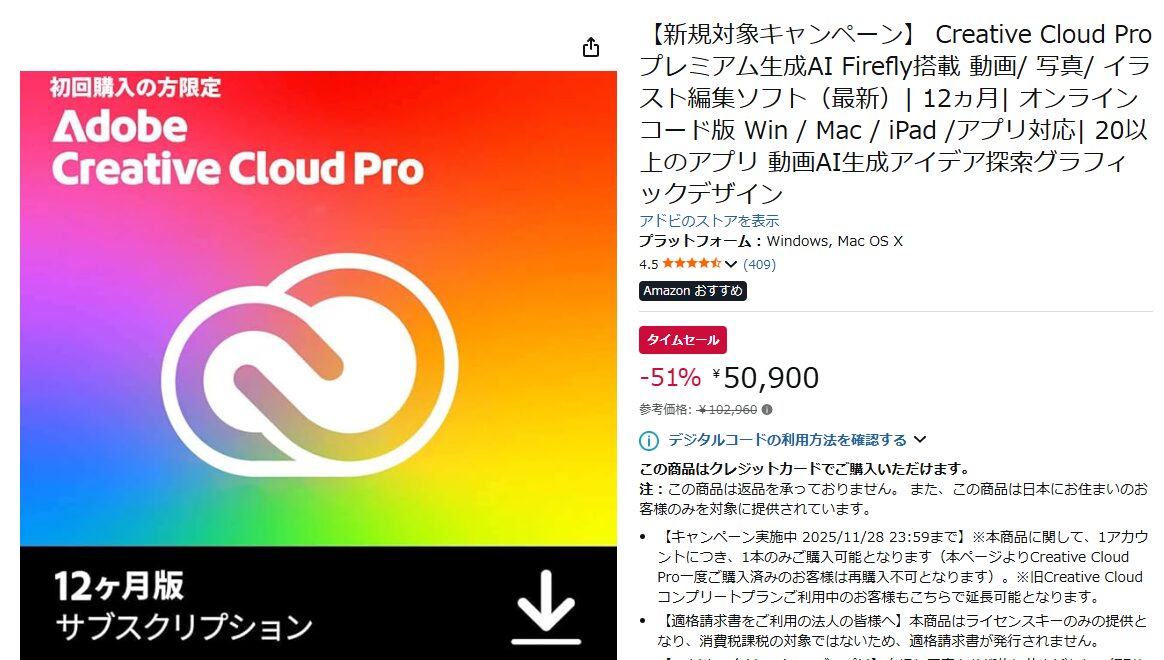The width and height of the screenshot is (1164, 660).
Task: Click the 12ヶ月版 subscription banner on image
Action: pyautogui.click(x=318, y=604)
